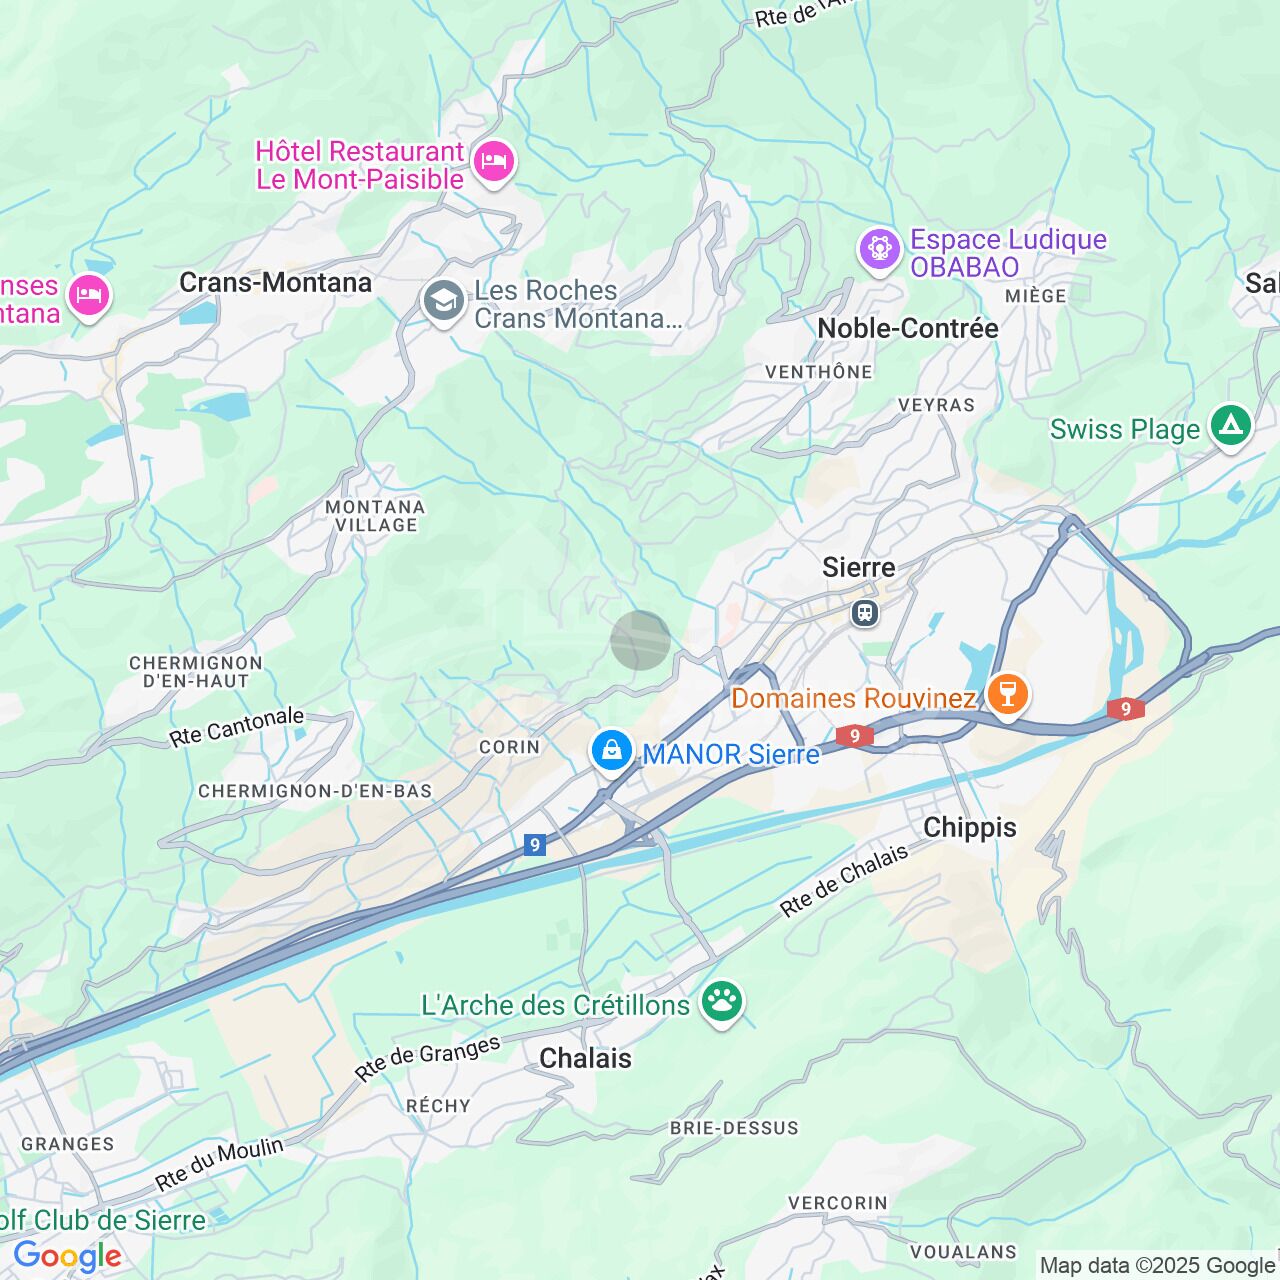Select the MANOR Sierre shopping bag pin

point(611,752)
